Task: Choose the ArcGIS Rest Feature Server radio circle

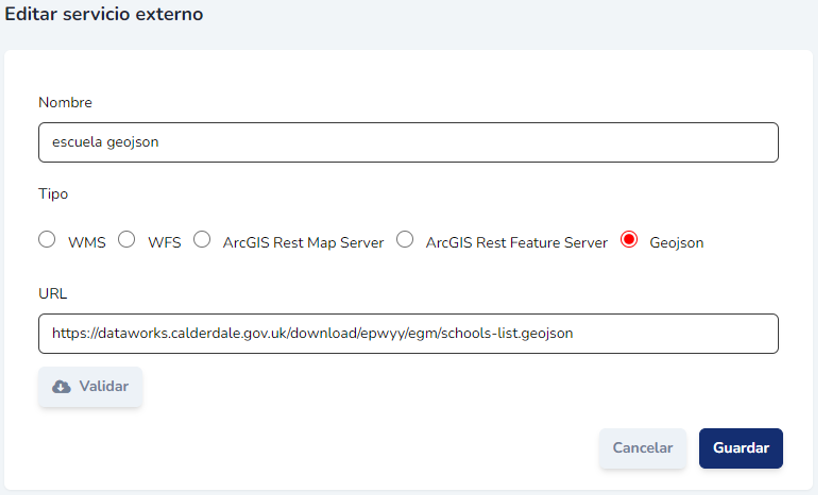Action: 405,240
